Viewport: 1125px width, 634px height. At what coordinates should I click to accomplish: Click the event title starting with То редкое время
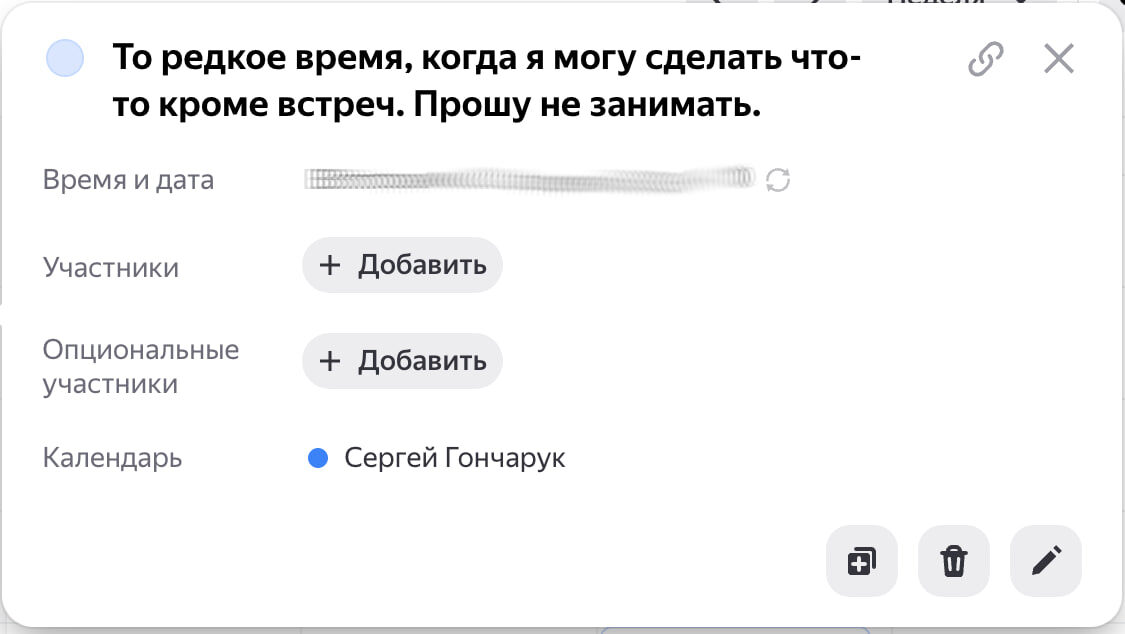tap(486, 81)
